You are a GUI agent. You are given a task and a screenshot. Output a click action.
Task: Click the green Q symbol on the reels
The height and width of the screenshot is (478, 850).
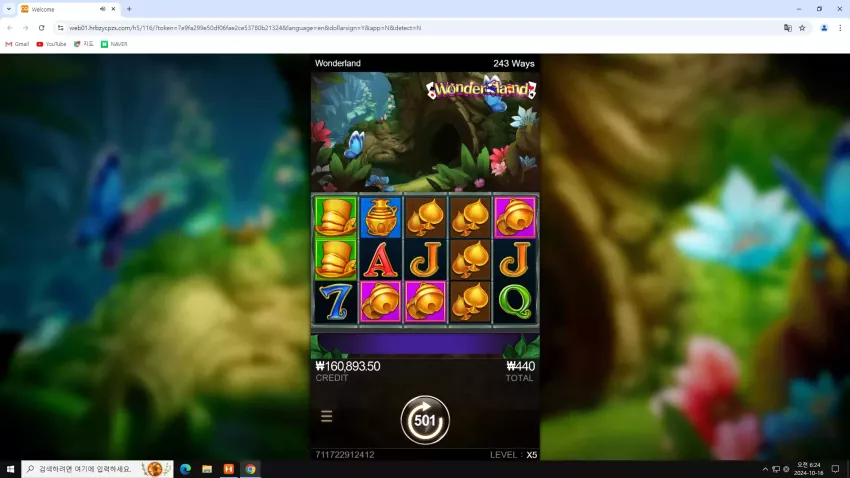(x=514, y=302)
